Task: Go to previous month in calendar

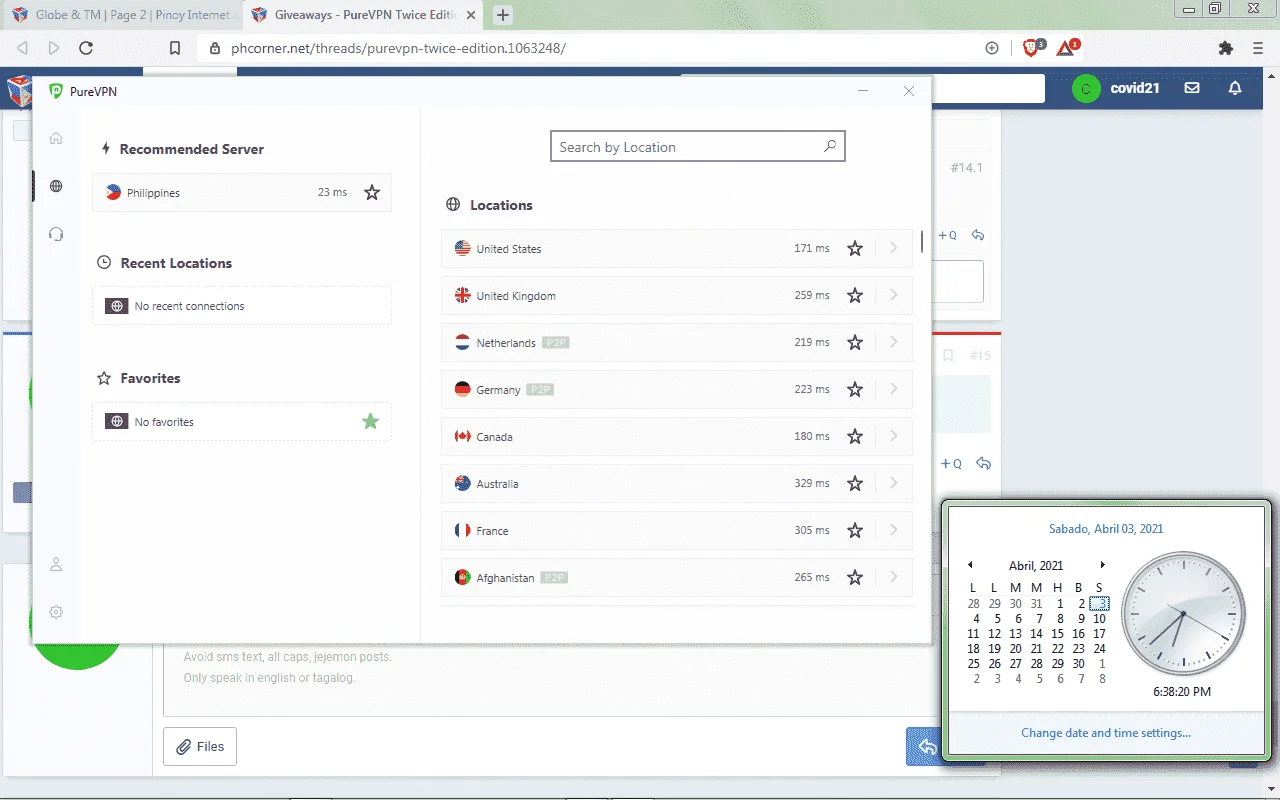Action: 970,565
